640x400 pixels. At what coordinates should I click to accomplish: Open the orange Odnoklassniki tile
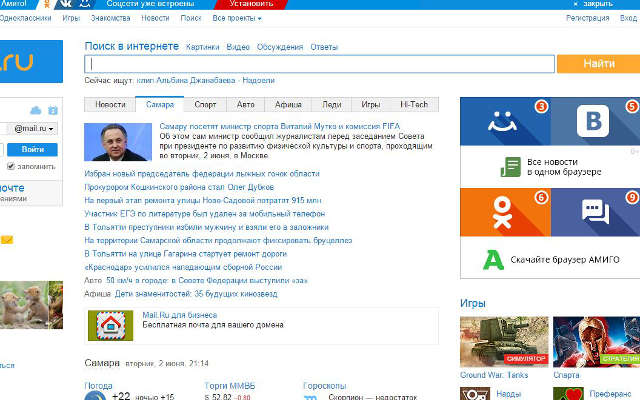[x=505, y=212]
